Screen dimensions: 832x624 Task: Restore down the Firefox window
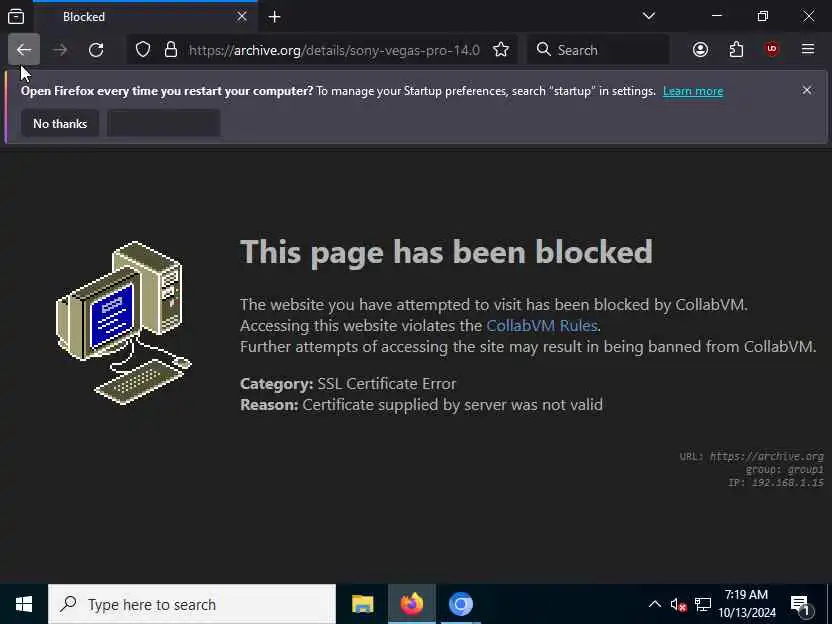[x=762, y=16]
